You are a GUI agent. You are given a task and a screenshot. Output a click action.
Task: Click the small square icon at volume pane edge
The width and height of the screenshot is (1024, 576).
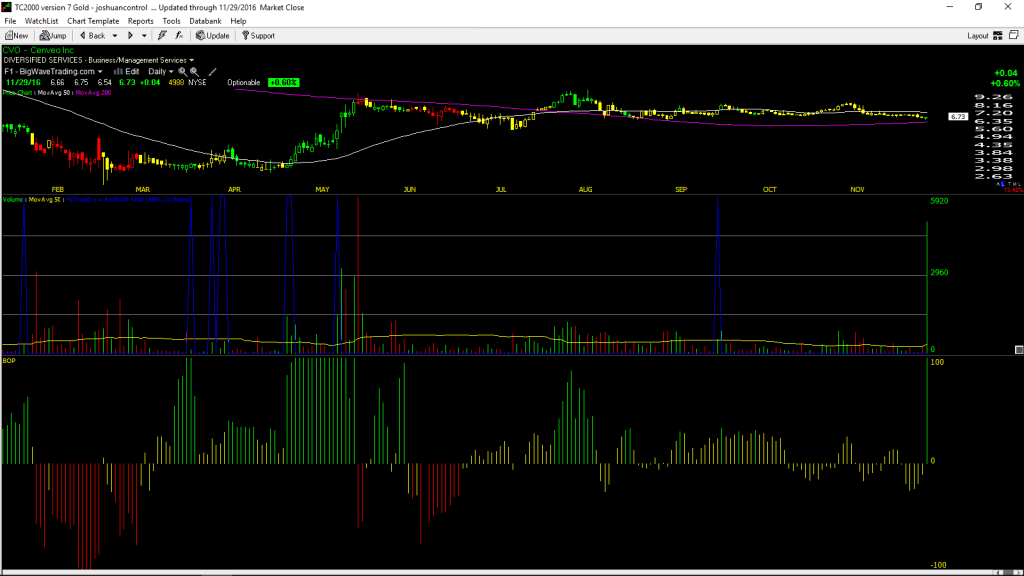tap(1019, 350)
